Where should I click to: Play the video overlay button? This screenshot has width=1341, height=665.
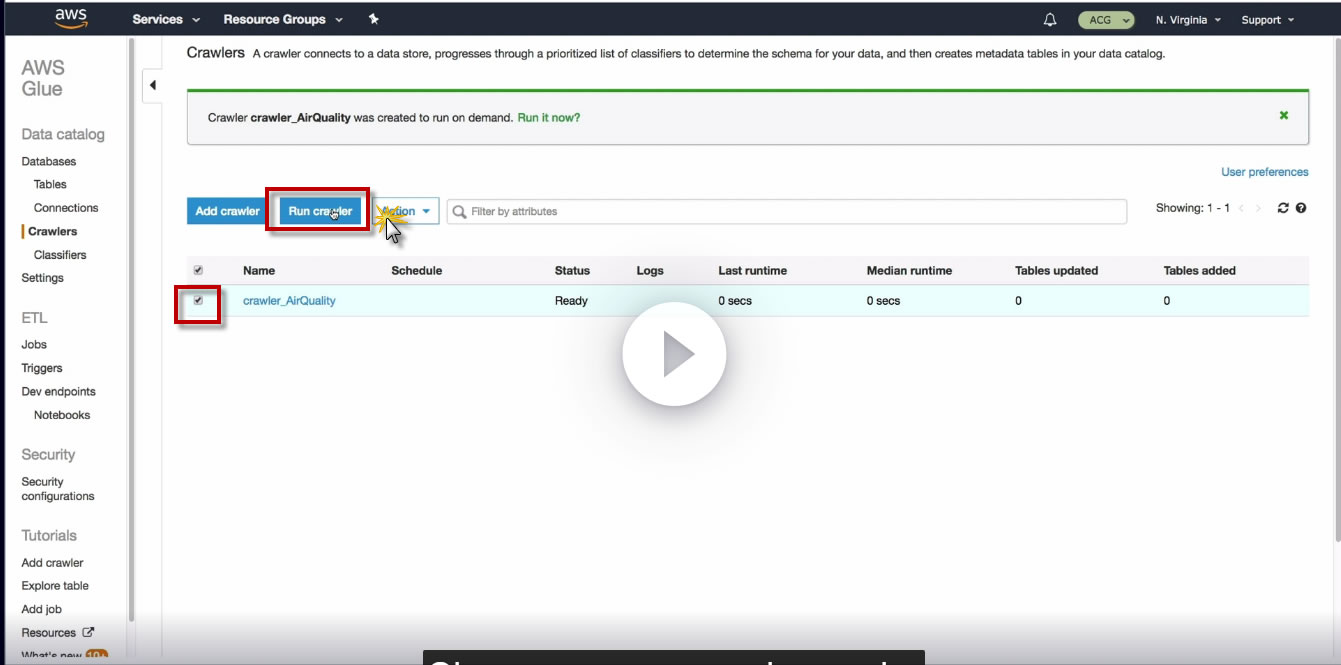coord(674,354)
